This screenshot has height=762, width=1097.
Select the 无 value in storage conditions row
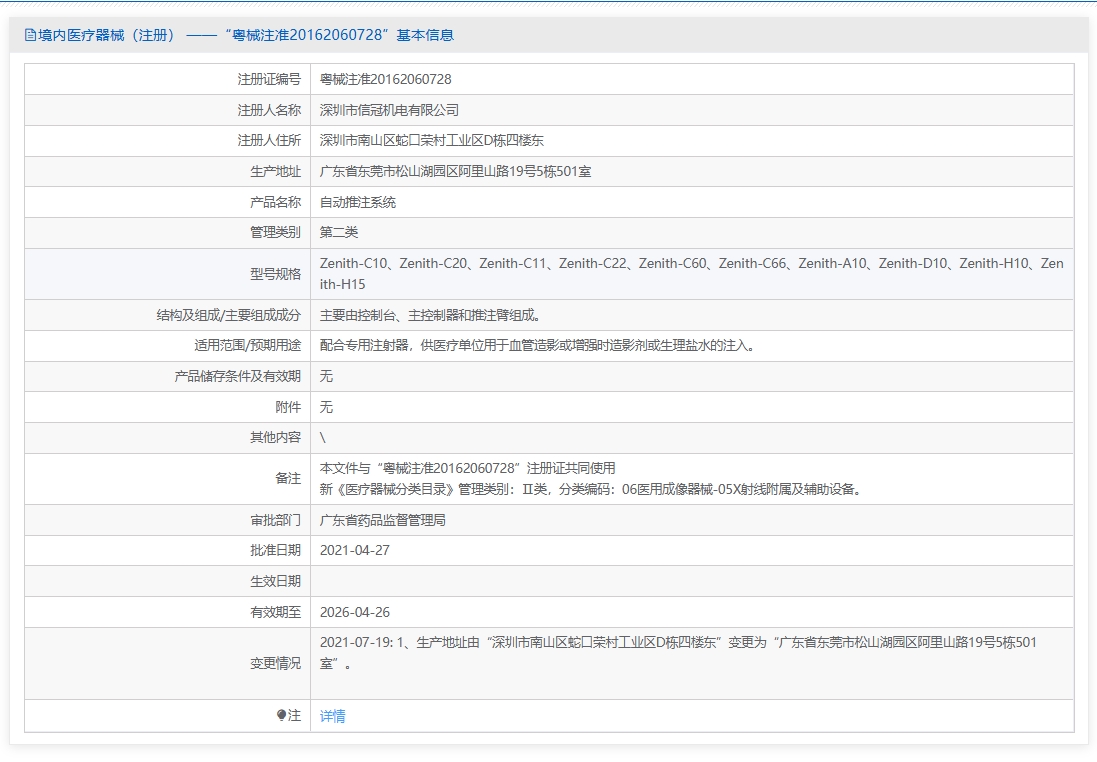point(326,376)
